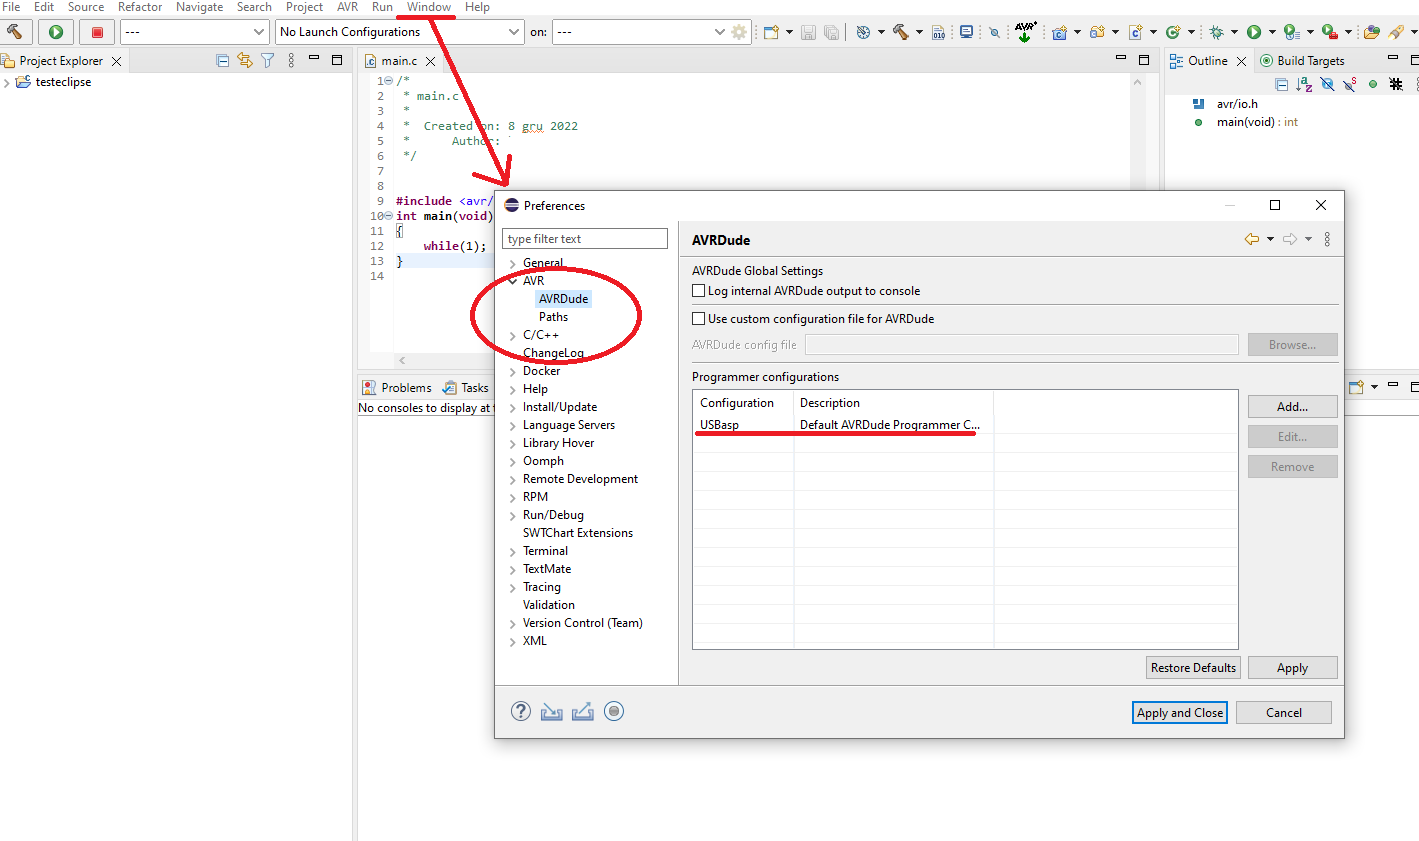Click the Collapse All icon in Outline view
Image resolution: width=1419 pixels, height=841 pixels.
coord(1282,85)
